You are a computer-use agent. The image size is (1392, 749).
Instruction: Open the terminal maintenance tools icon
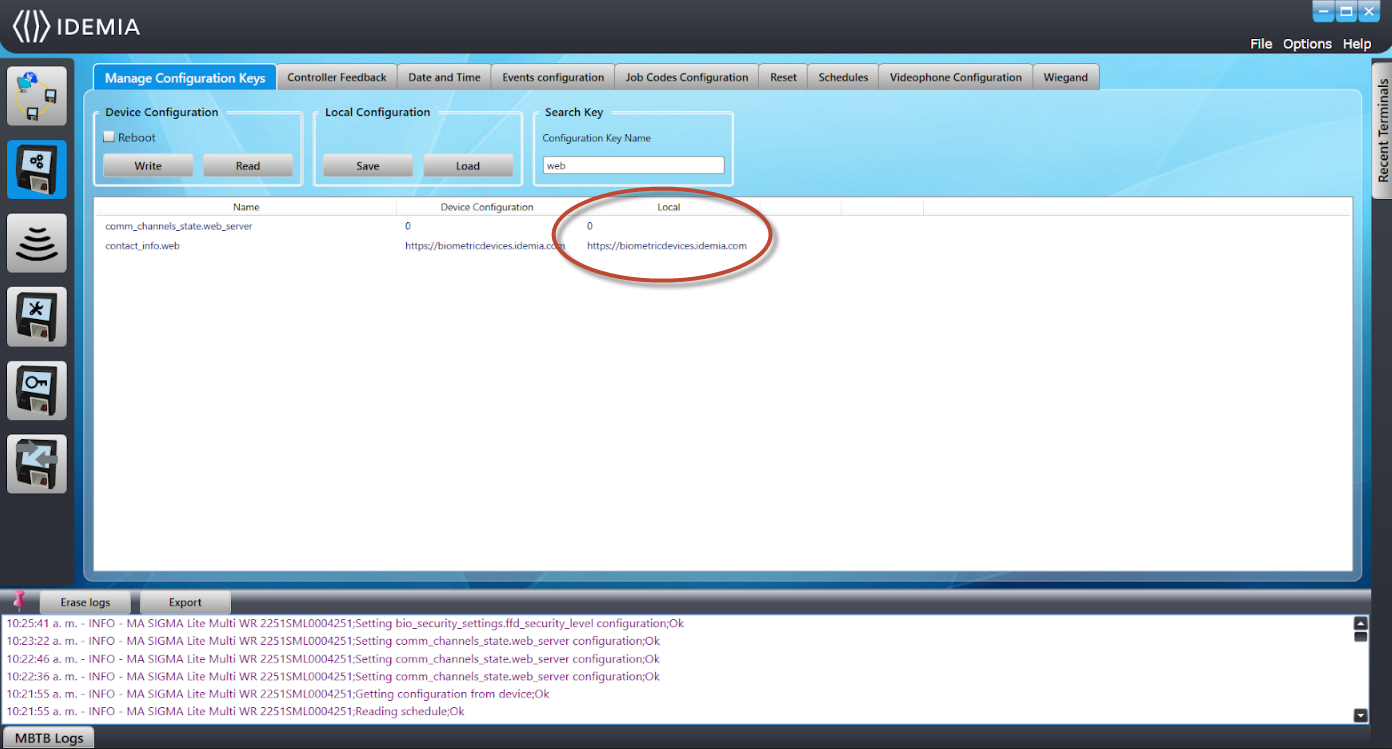(x=37, y=317)
